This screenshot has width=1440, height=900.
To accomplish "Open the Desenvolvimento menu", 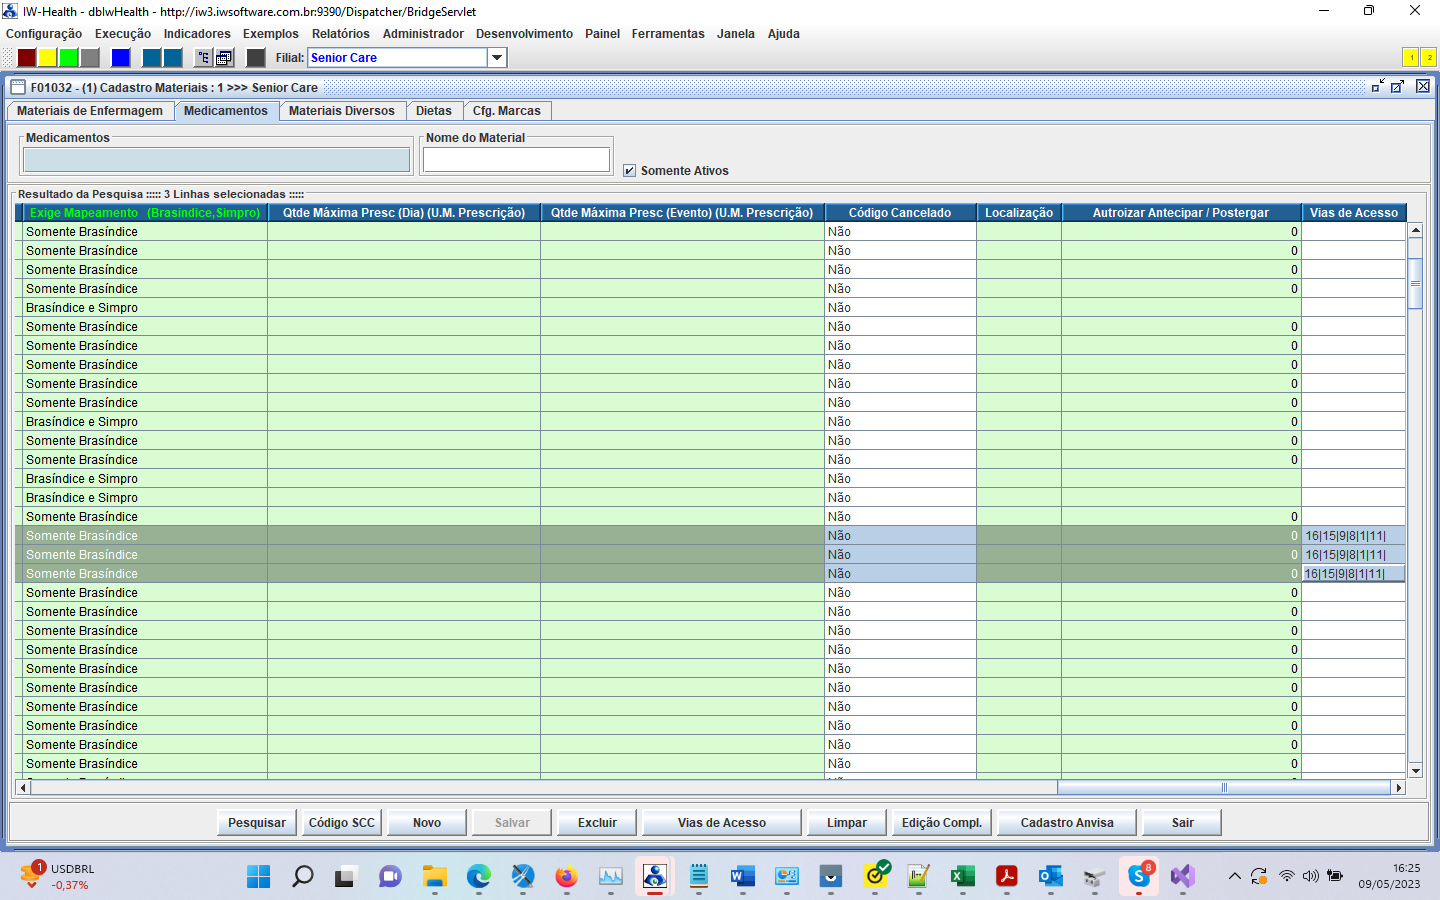I will pyautogui.click(x=524, y=34).
